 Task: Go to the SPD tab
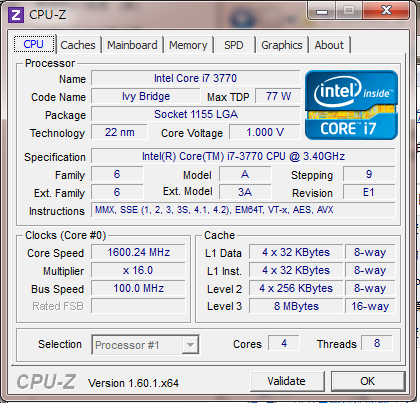[x=234, y=45]
